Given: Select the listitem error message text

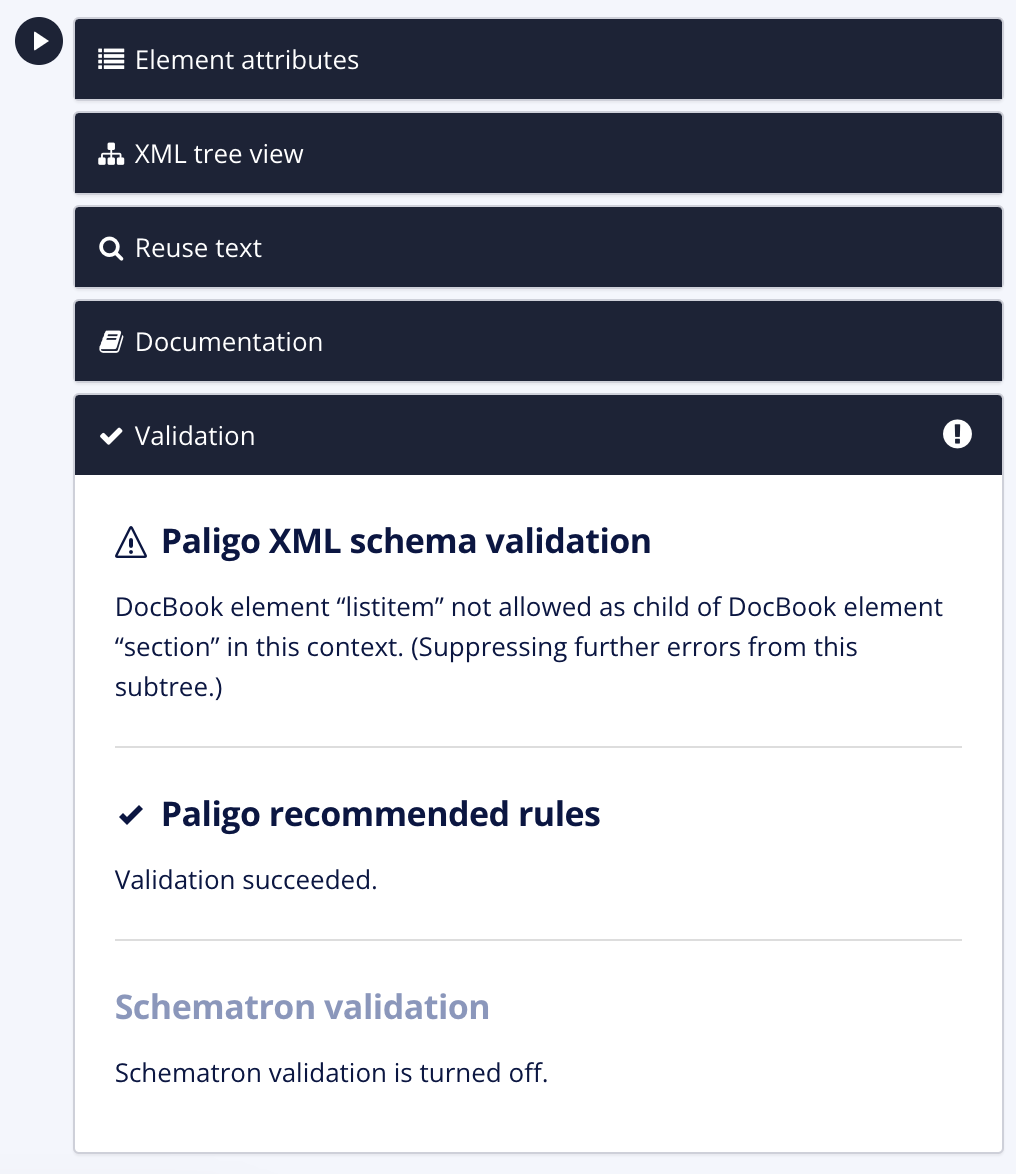Looking at the screenshot, I should [528, 646].
